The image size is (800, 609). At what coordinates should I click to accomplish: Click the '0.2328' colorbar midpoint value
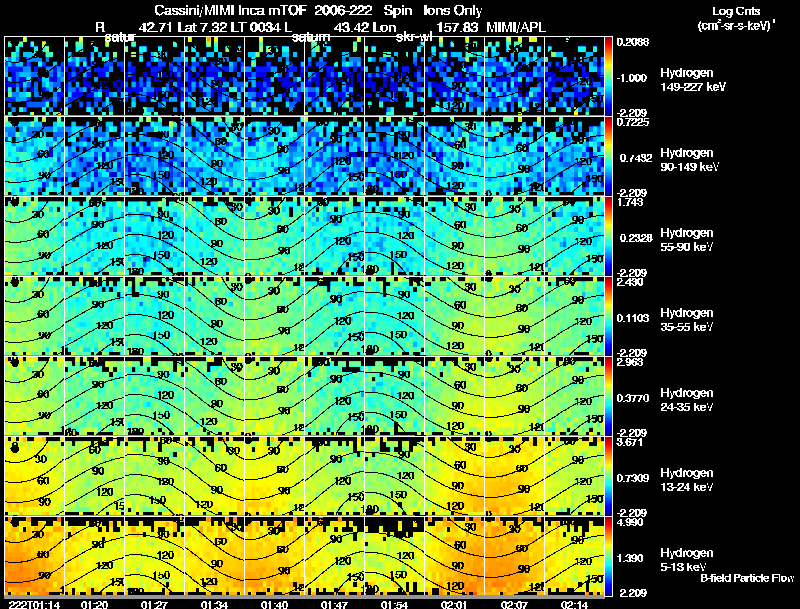636,238
